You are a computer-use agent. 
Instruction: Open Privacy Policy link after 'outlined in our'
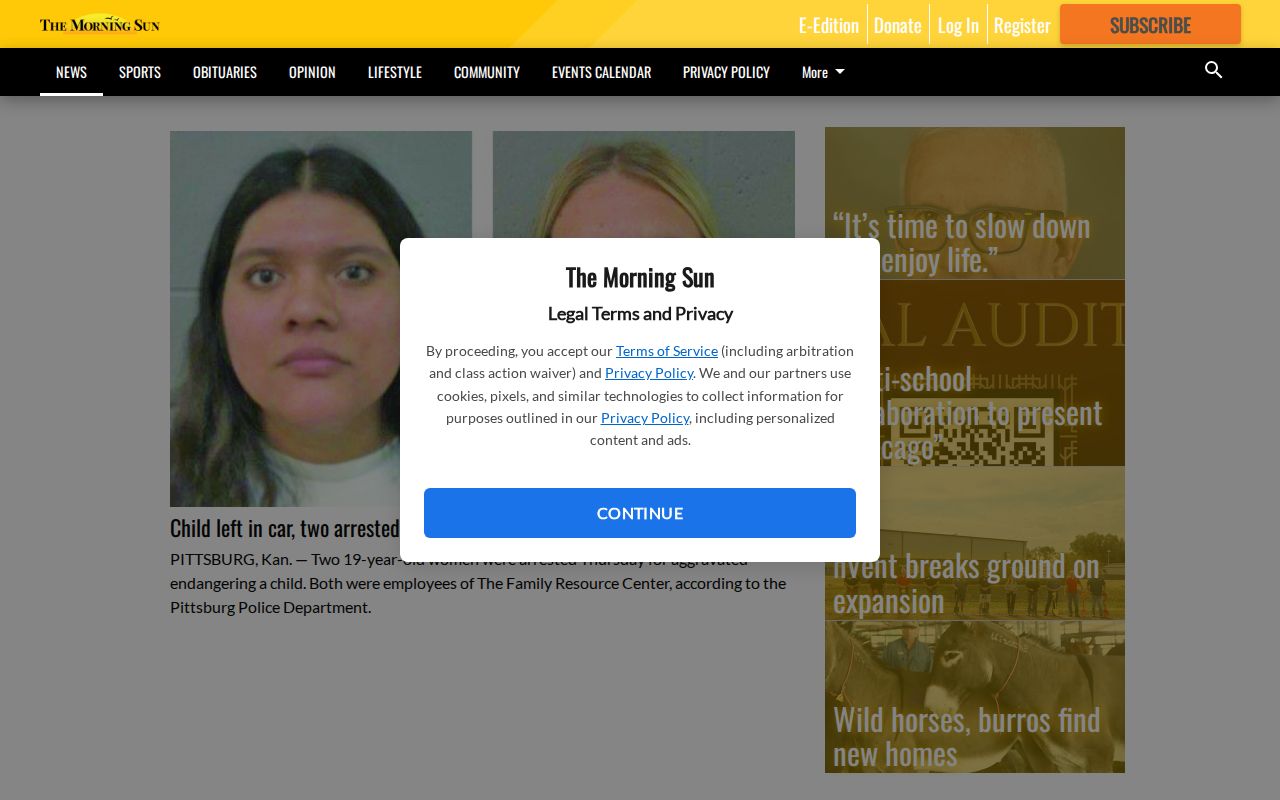(x=645, y=417)
